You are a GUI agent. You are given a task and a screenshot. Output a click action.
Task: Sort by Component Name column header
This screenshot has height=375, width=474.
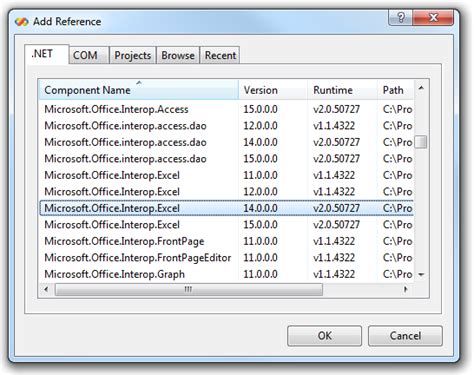coord(139,90)
